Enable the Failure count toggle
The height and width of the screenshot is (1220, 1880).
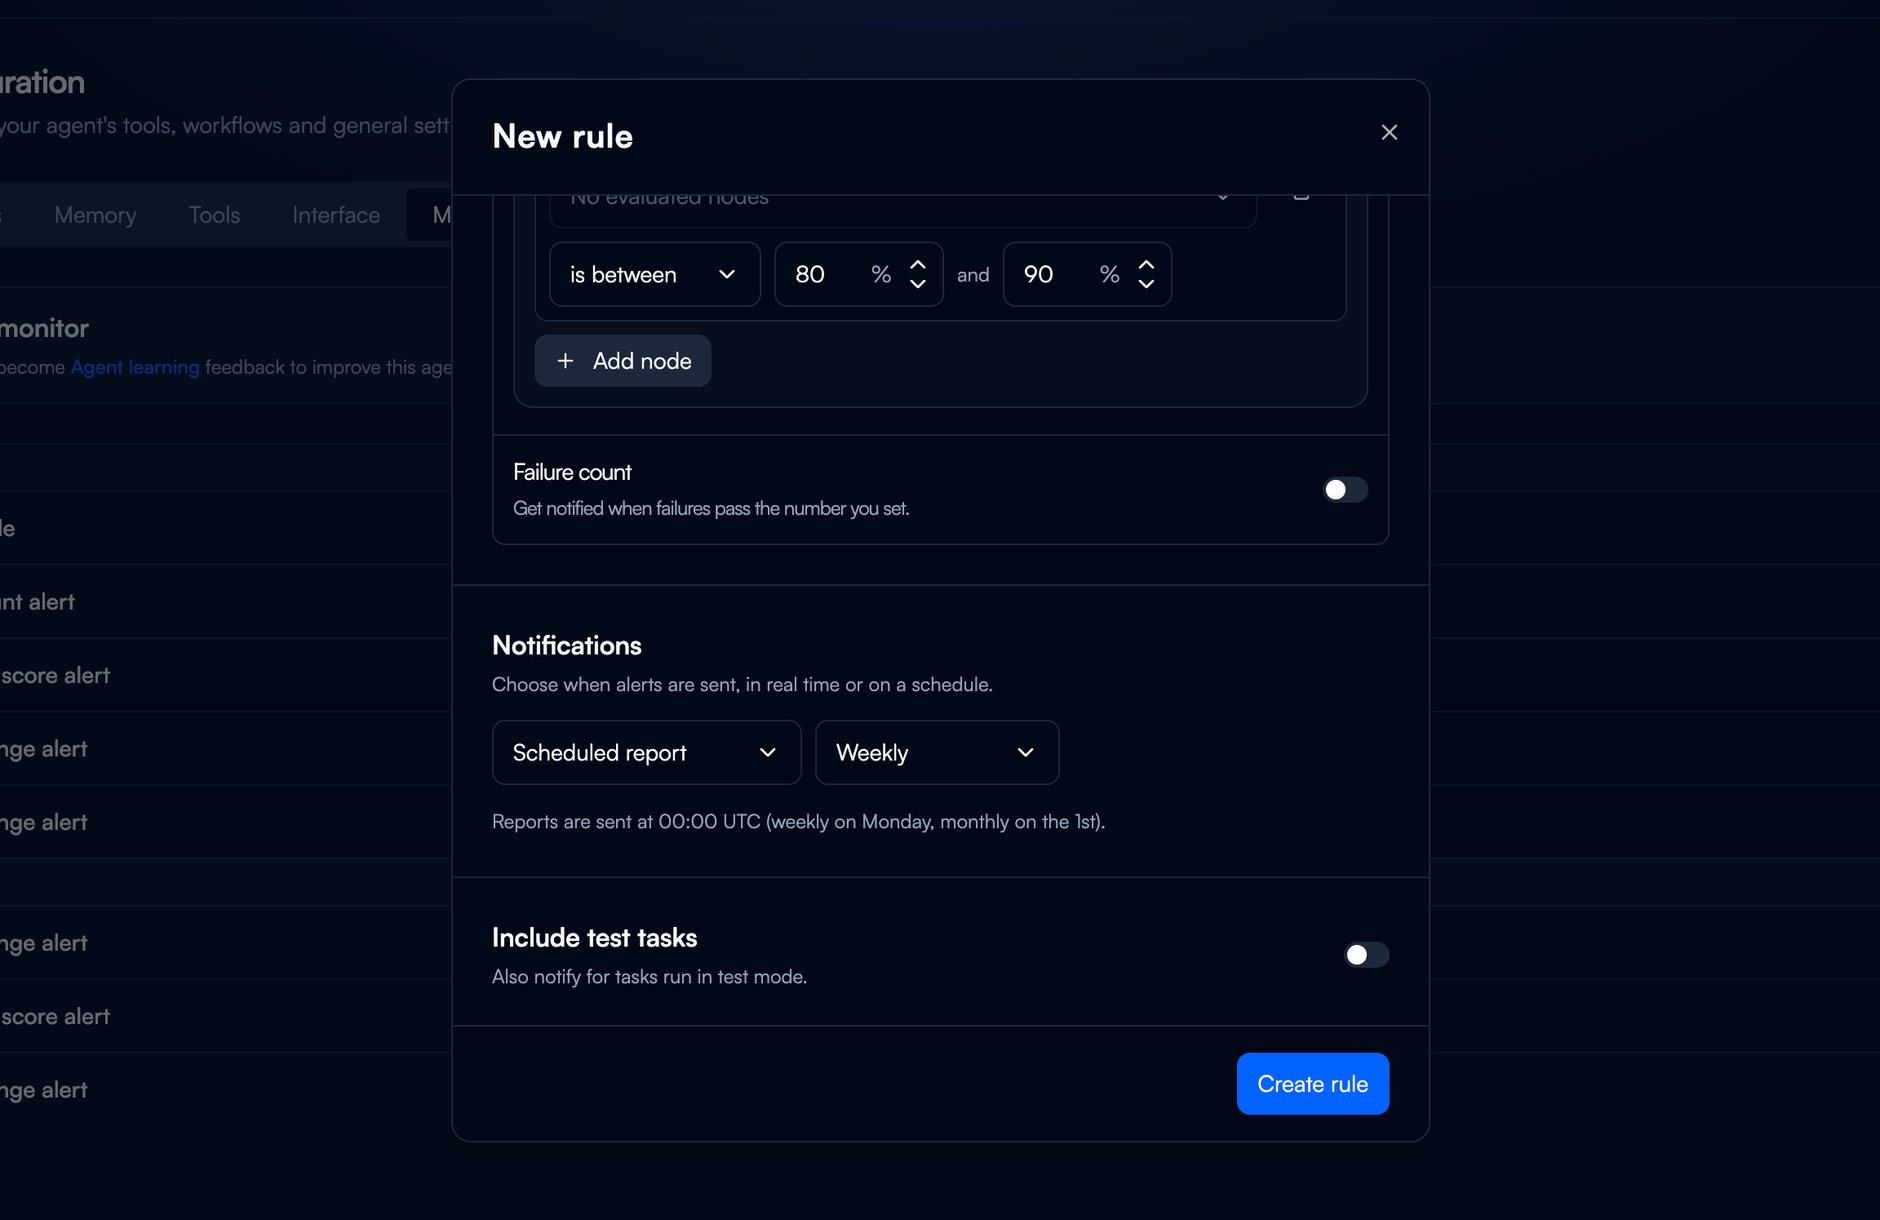[x=1345, y=490]
